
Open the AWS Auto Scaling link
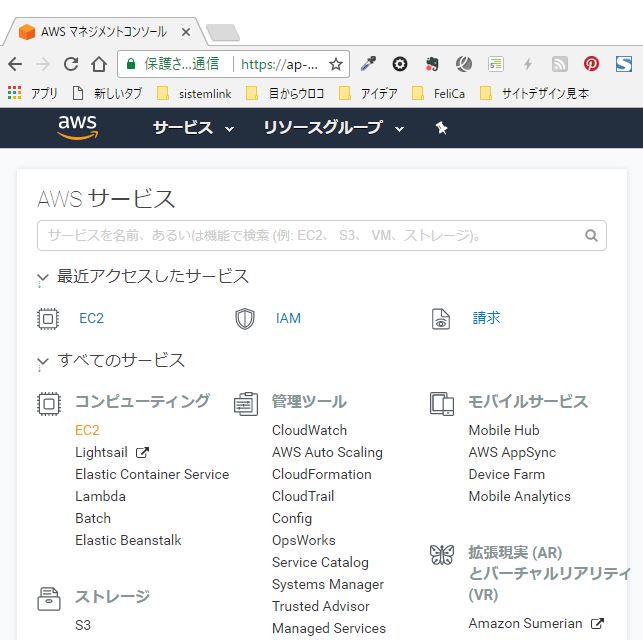[x=327, y=452]
